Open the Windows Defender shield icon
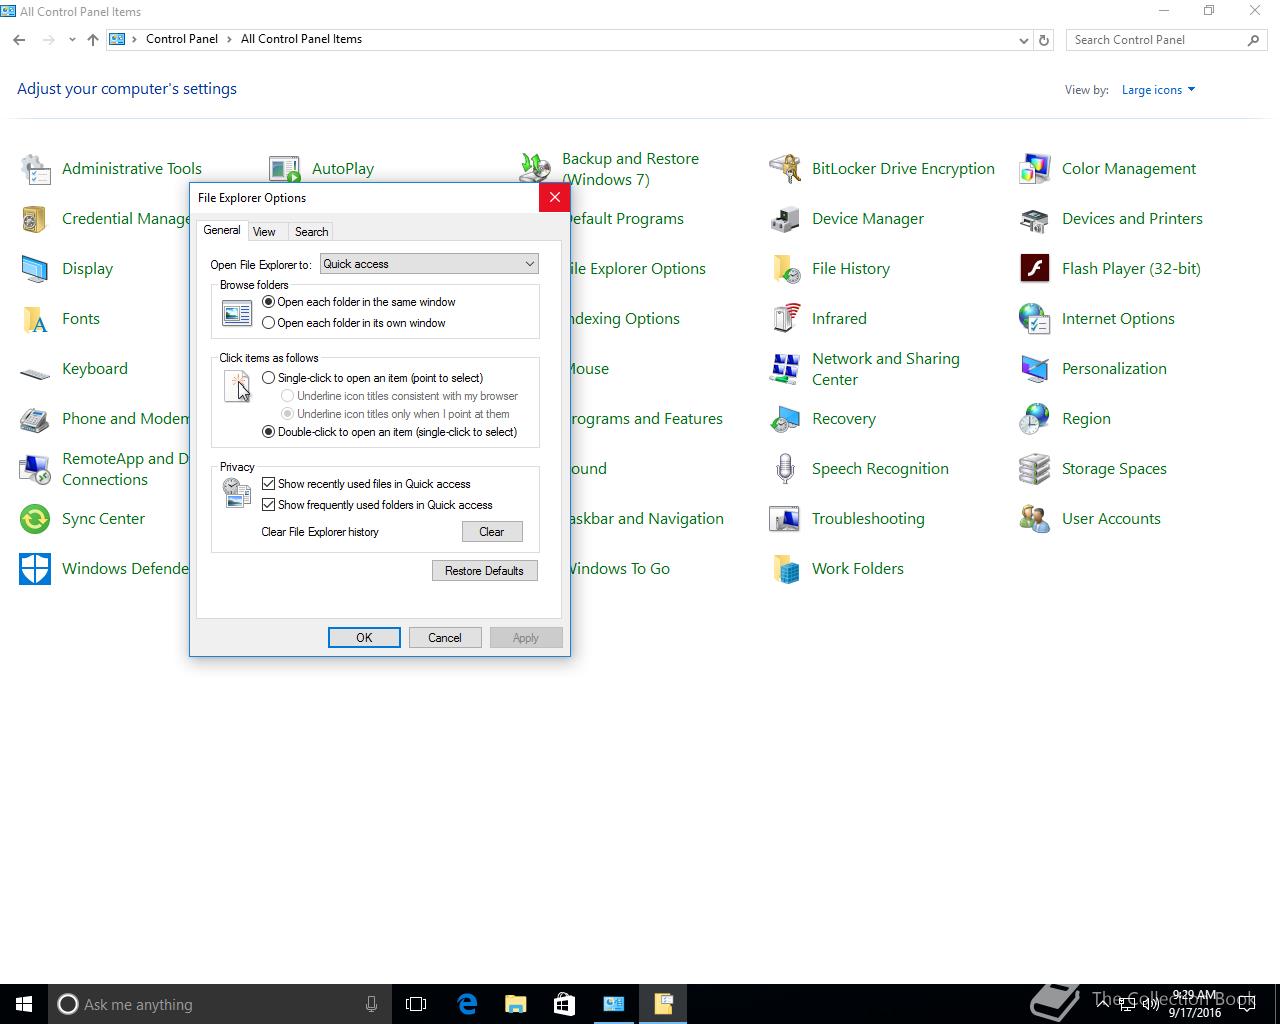Screen dimensions: 1280x1024 point(35,569)
